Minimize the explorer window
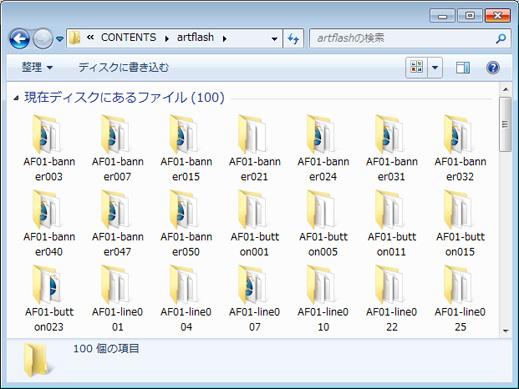Screen dimensions: 519x389 click(x=442, y=16)
